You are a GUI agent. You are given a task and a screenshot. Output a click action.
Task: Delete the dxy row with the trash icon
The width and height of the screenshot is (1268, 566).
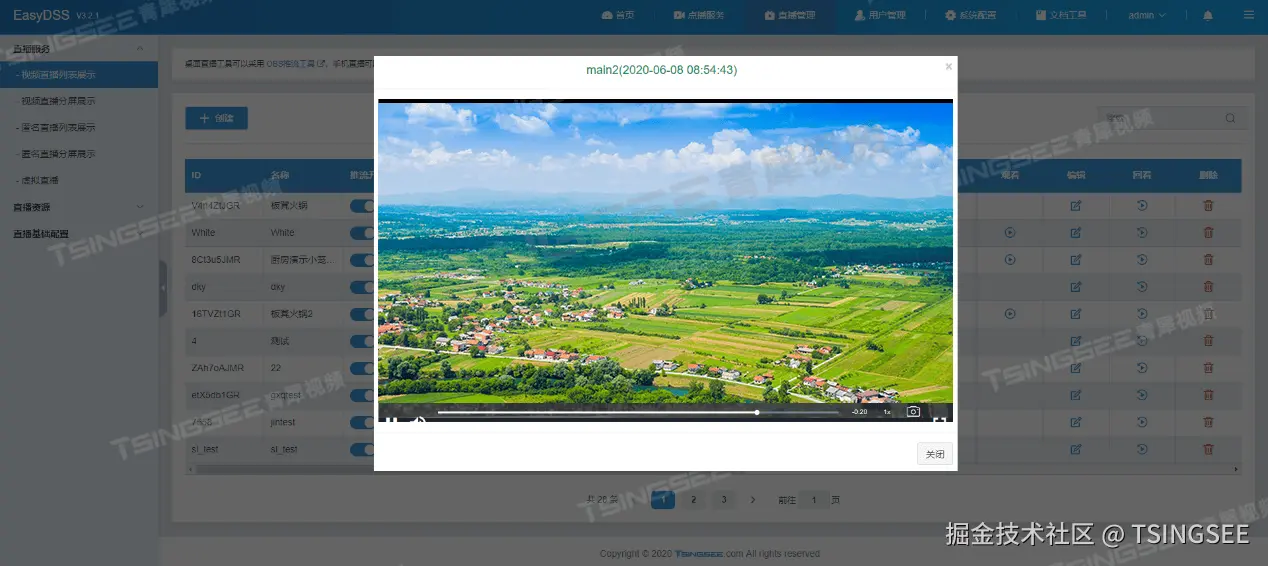(x=1208, y=286)
